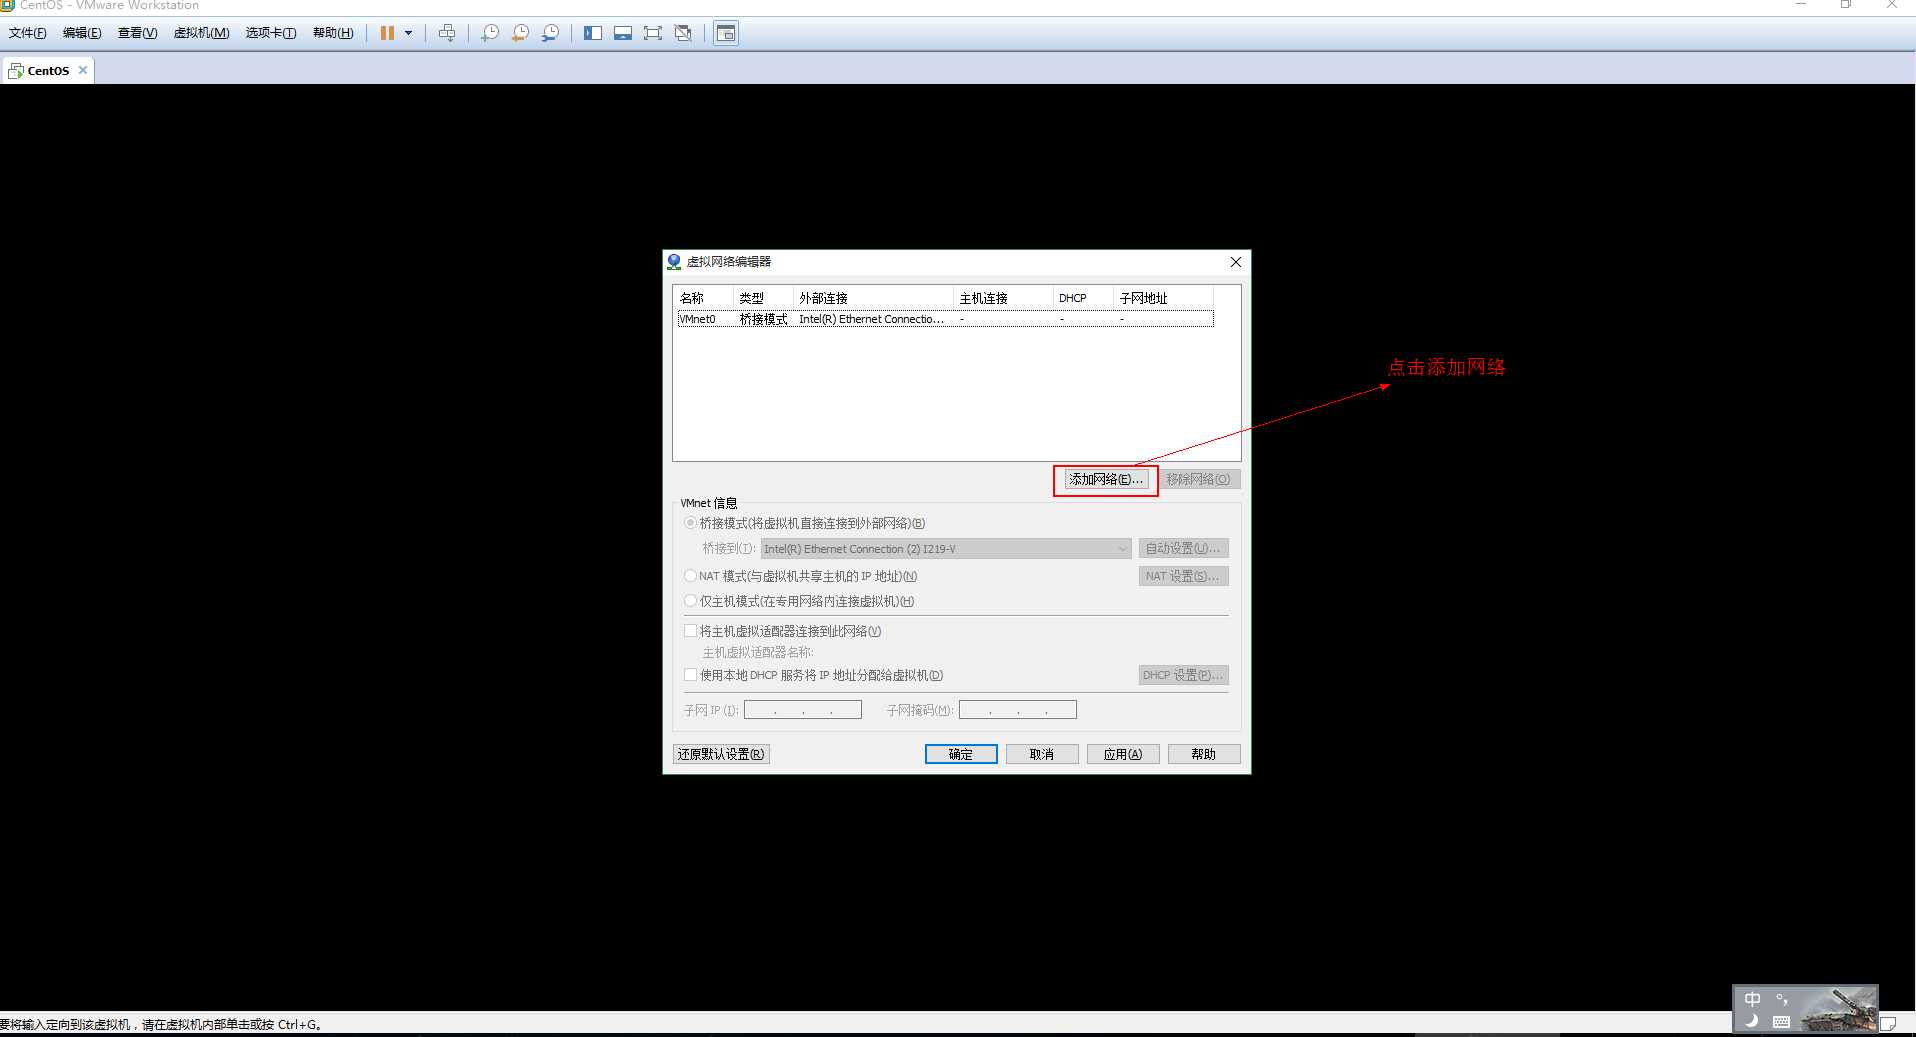Close the CentOS tab

(83, 70)
